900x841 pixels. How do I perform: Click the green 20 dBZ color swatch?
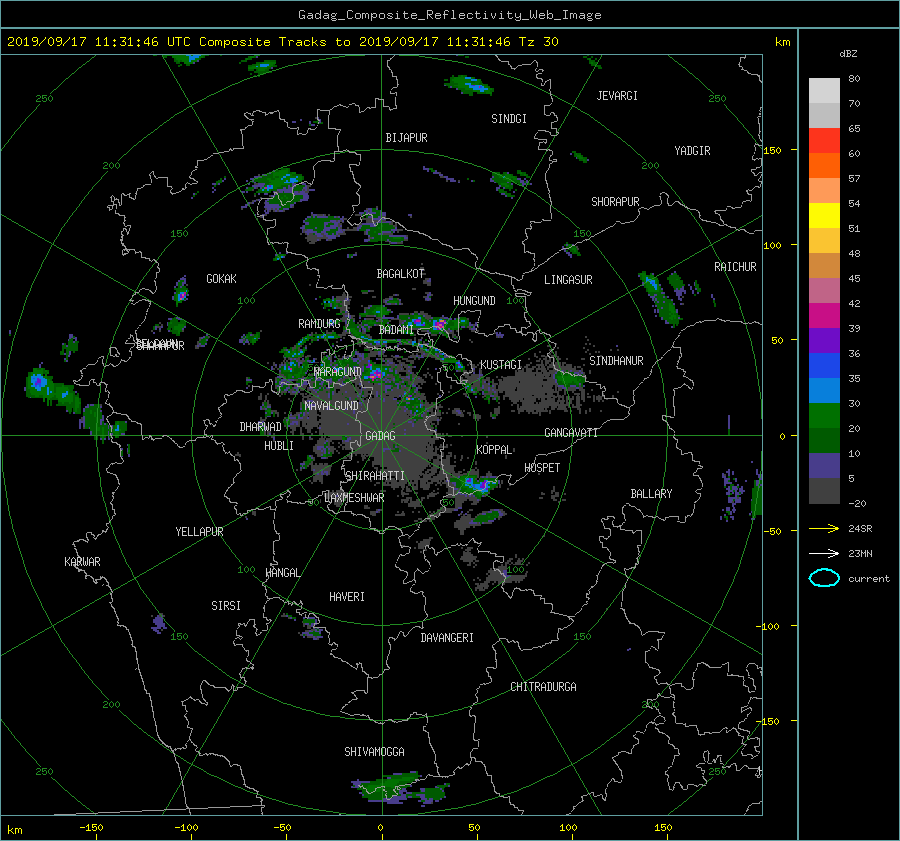pos(824,415)
